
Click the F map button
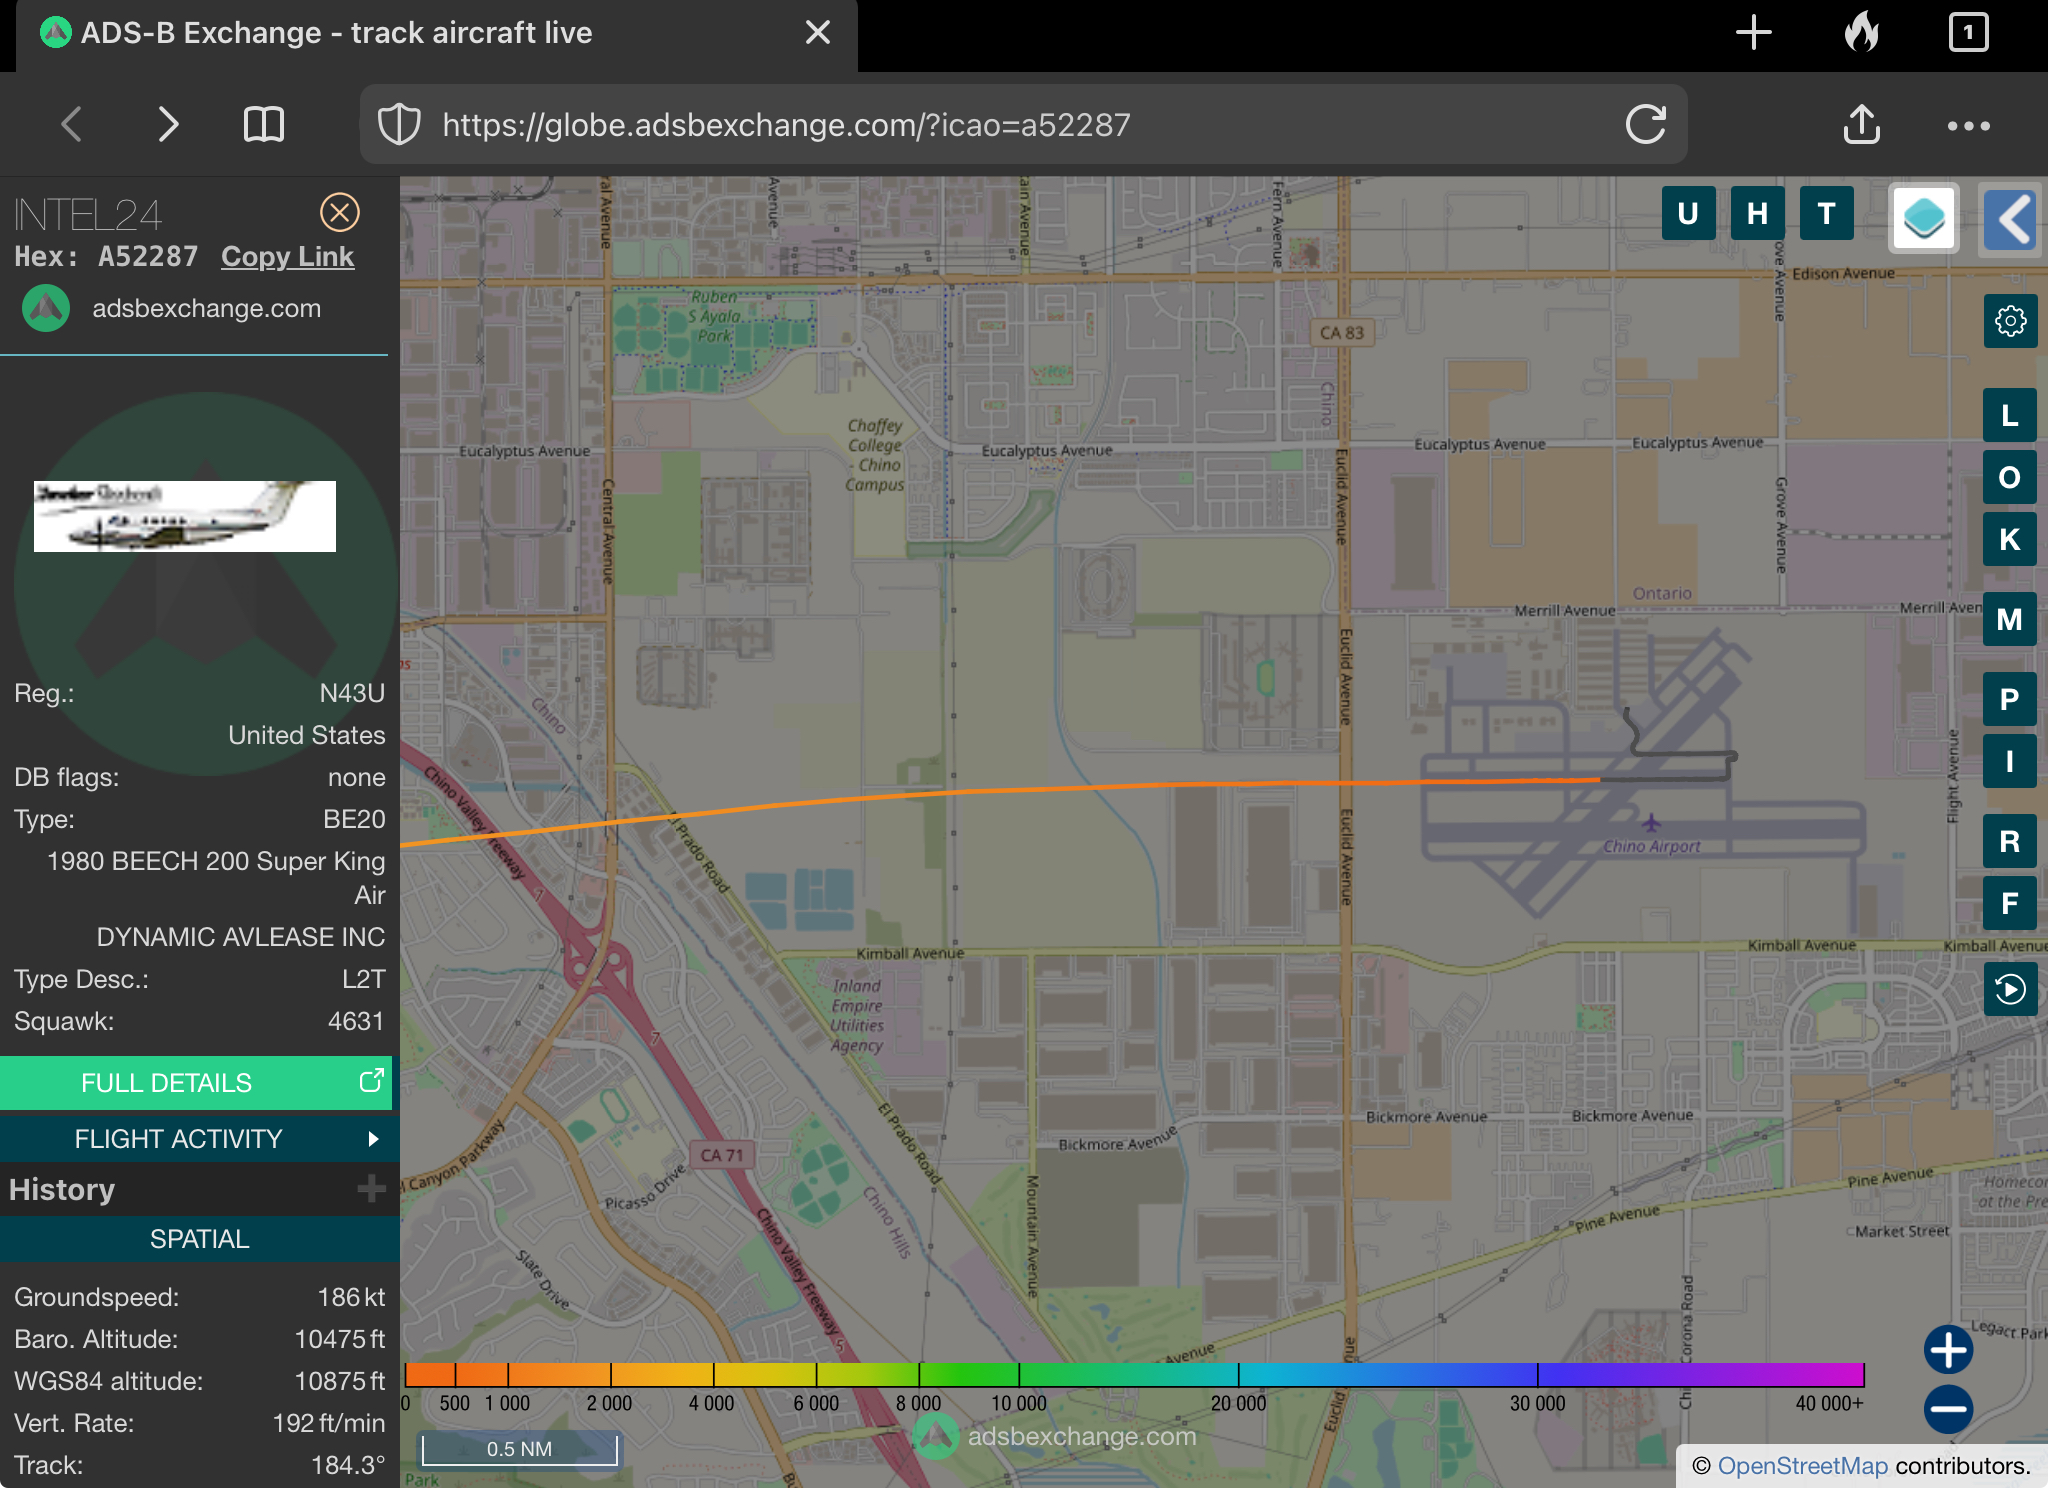point(2010,903)
